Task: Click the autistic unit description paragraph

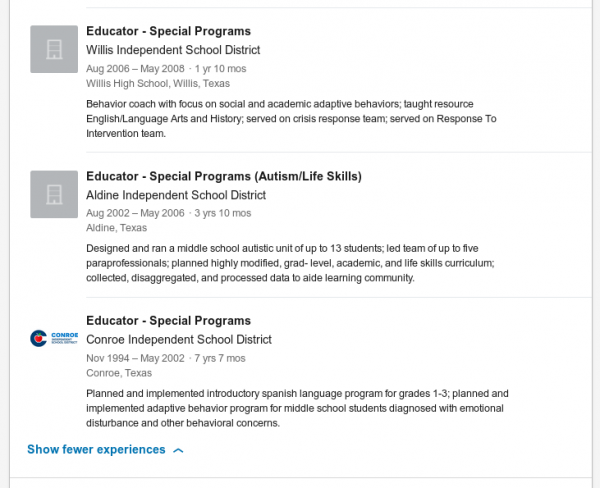Action: 290,263
